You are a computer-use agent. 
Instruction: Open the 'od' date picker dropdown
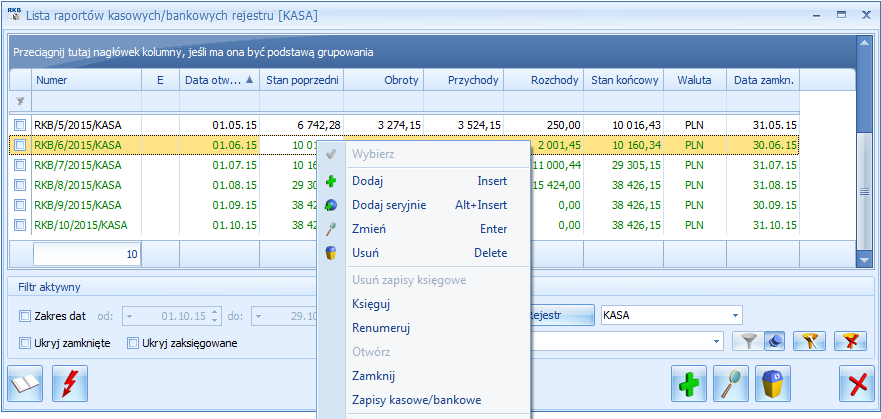[129, 316]
